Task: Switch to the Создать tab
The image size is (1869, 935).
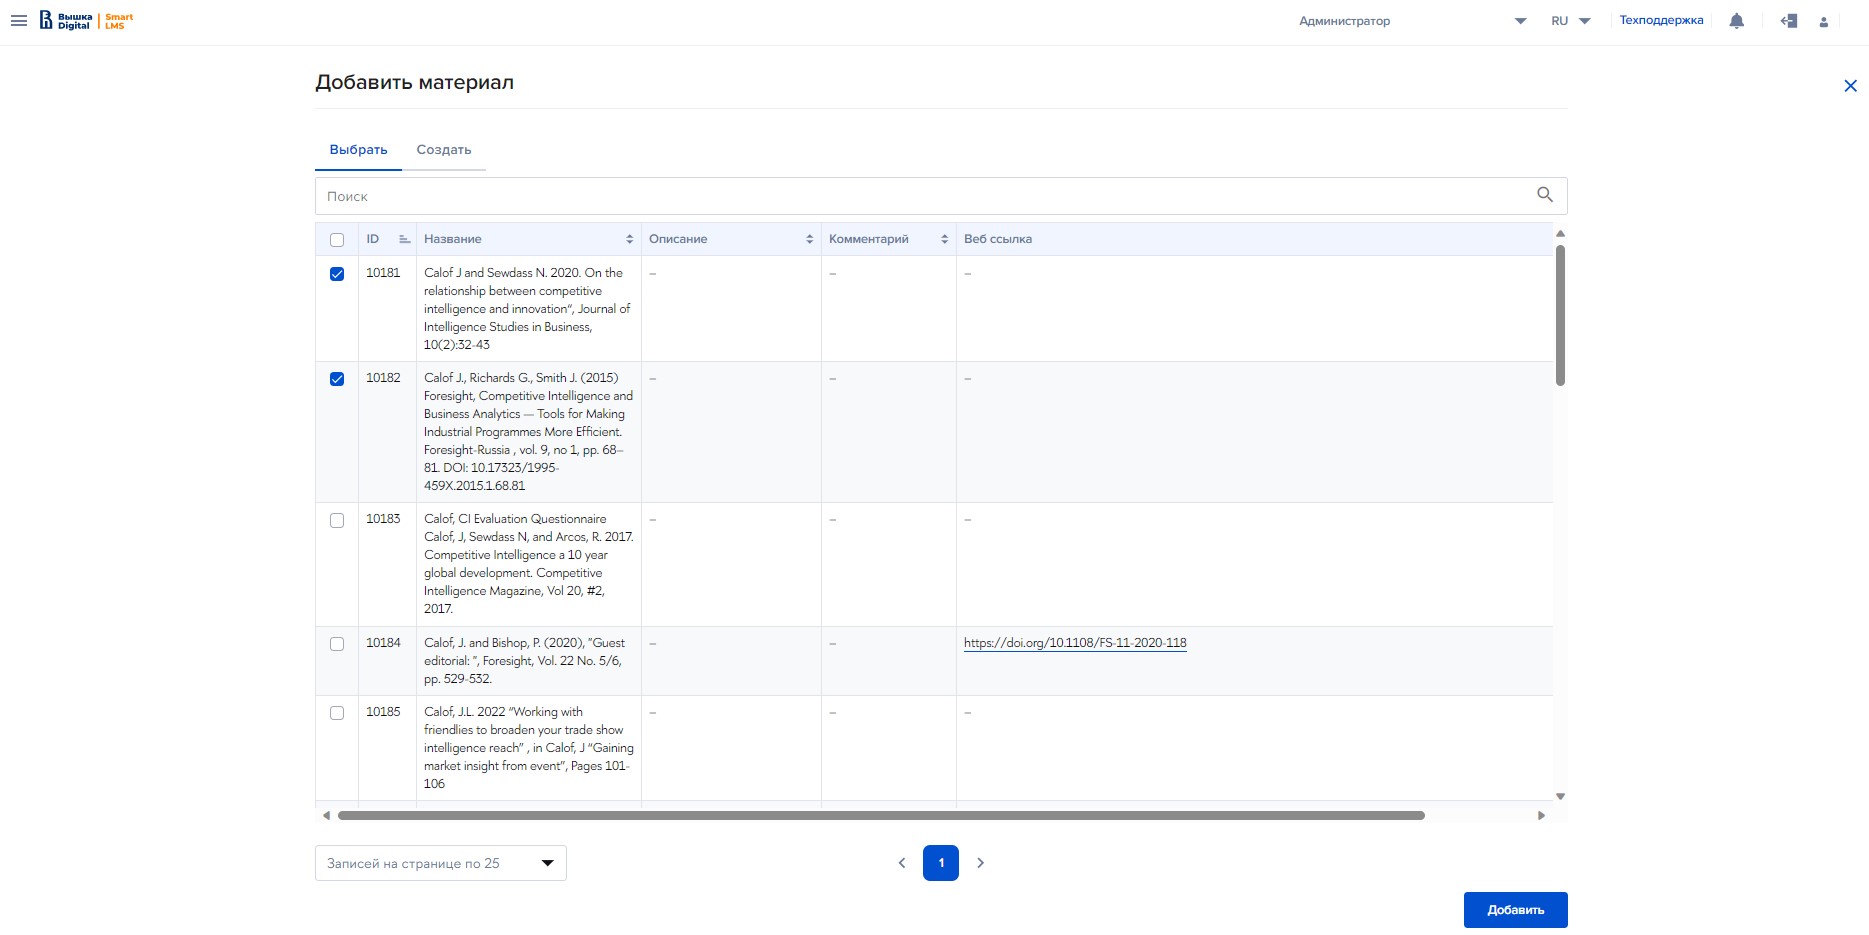Action: (x=443, y=150)
